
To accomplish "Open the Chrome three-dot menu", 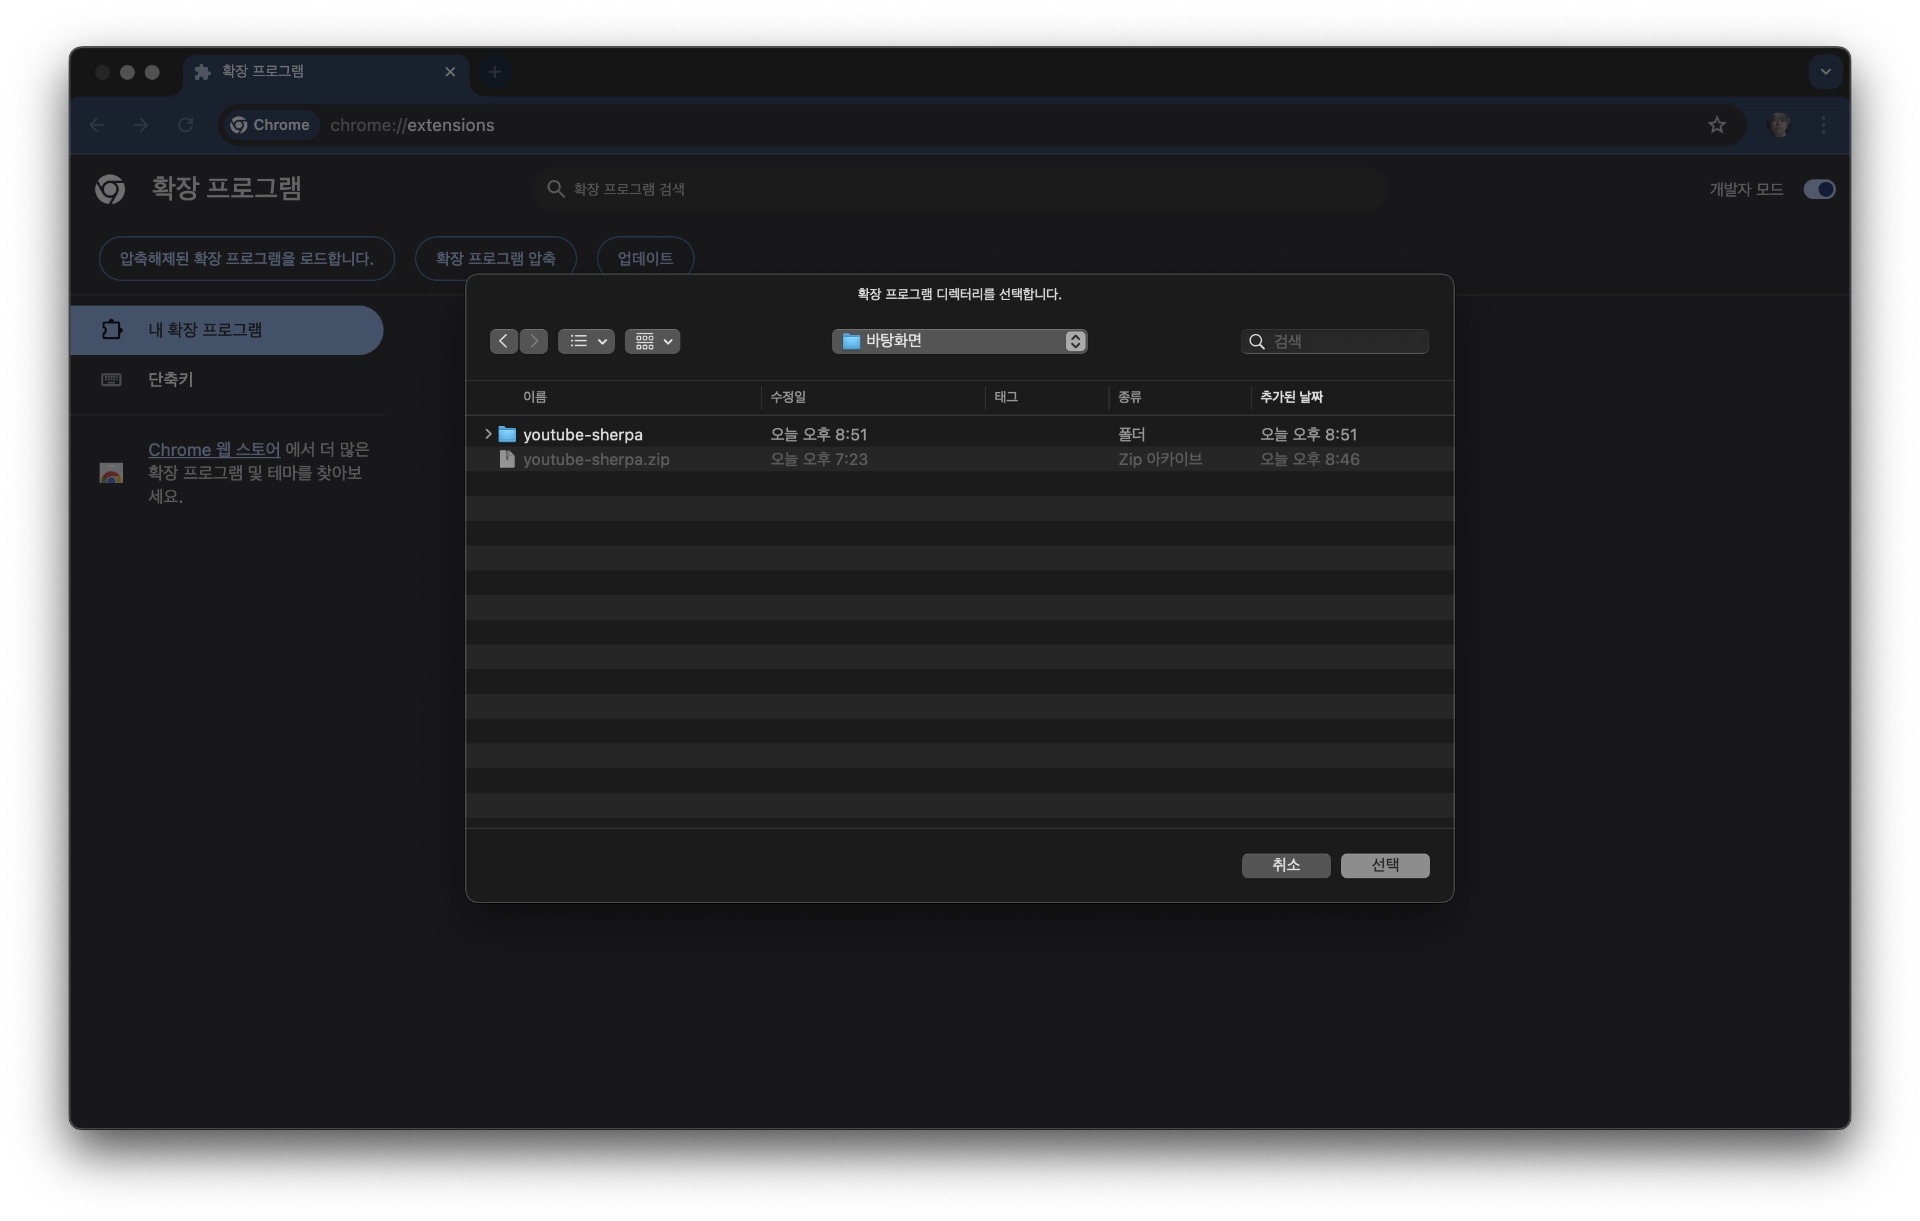I will click(x=1822, y=124).
